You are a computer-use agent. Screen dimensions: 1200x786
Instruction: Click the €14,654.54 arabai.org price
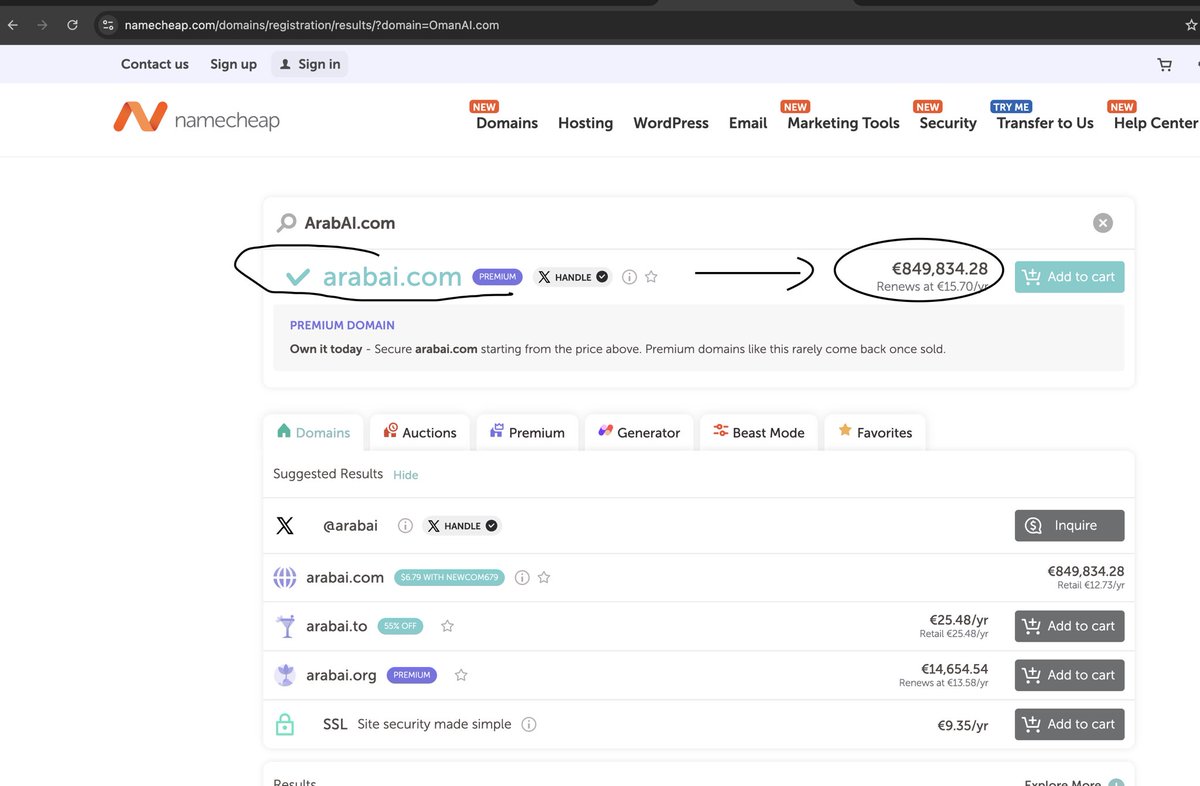954,669
